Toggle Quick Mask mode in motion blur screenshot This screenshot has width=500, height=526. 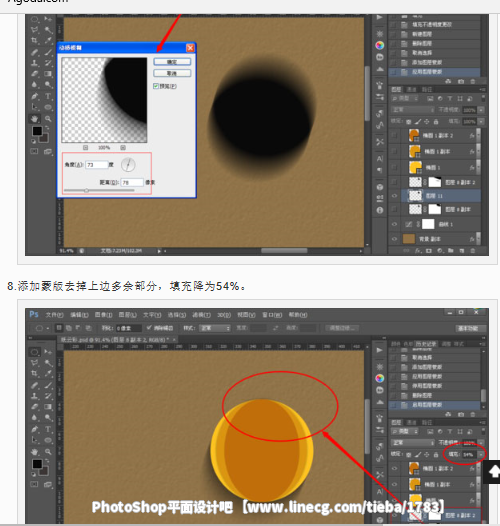coord(34,151)
